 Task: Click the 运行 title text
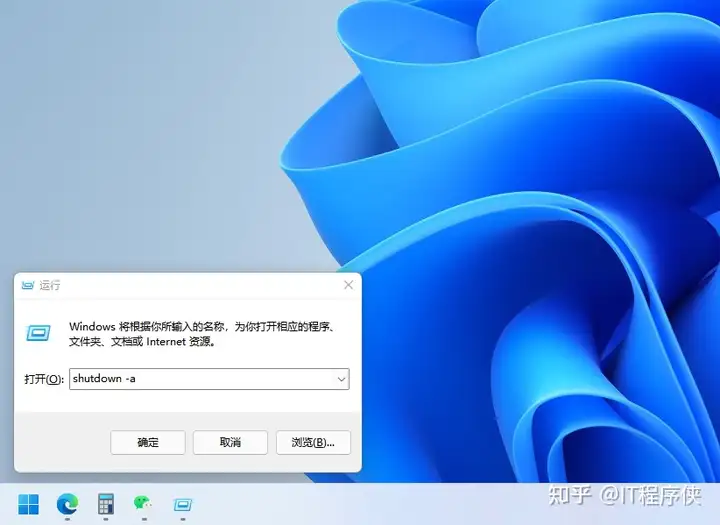[50, 285]
